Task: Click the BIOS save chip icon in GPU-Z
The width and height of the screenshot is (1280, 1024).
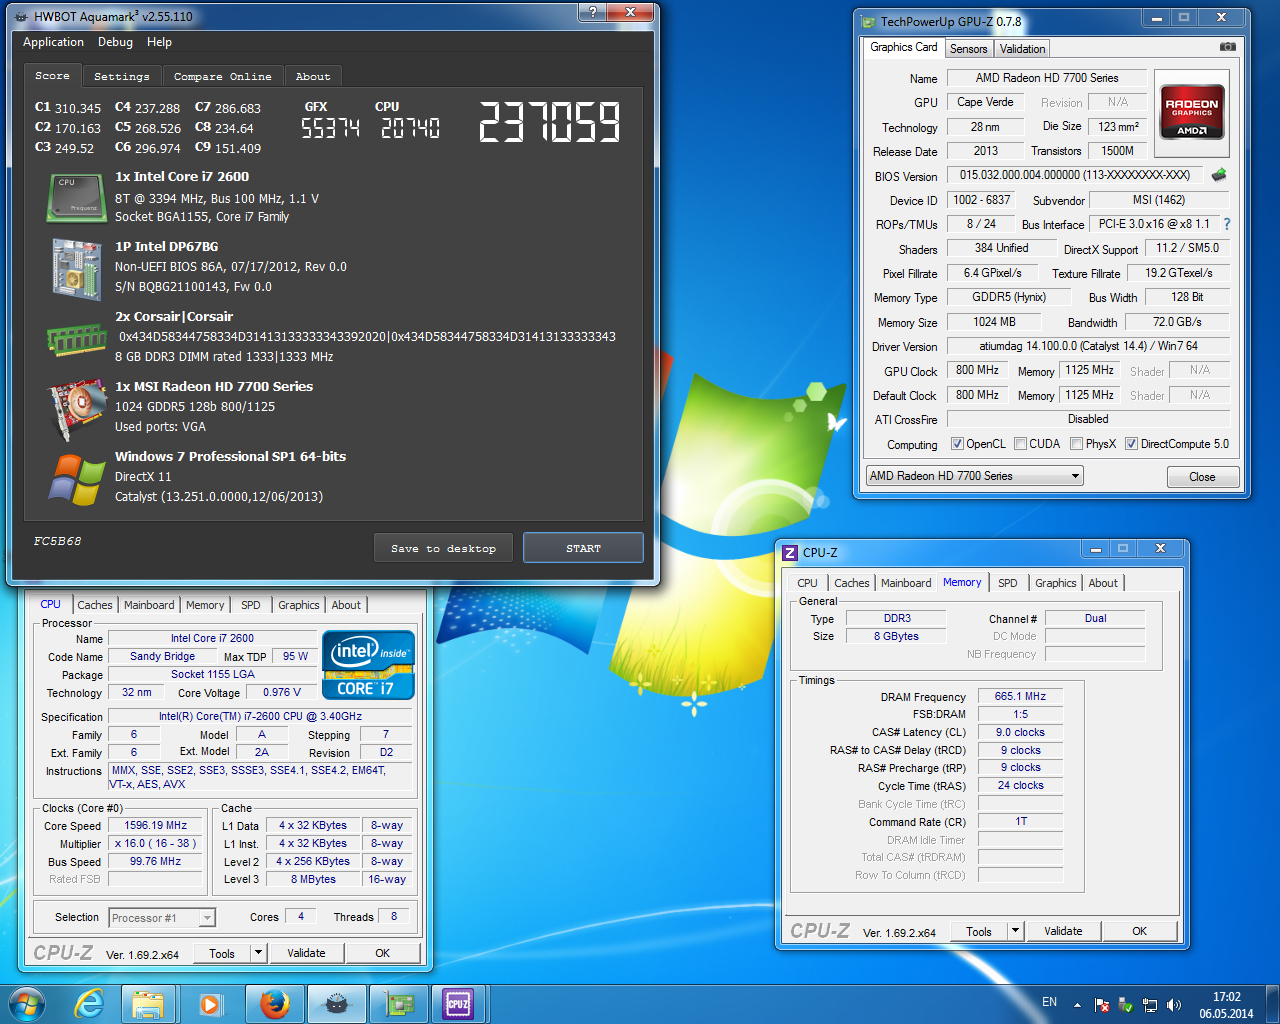Action: coord(1218,175)
